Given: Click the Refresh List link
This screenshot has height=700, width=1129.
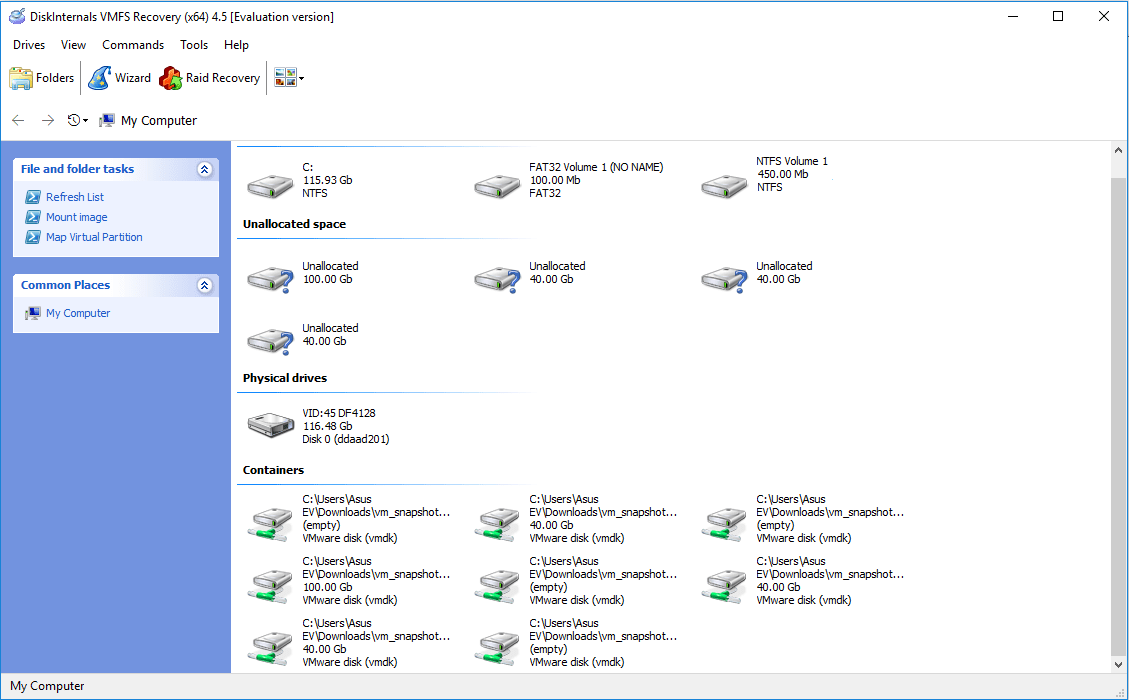Looking at the screenshot, I should 75,197.
